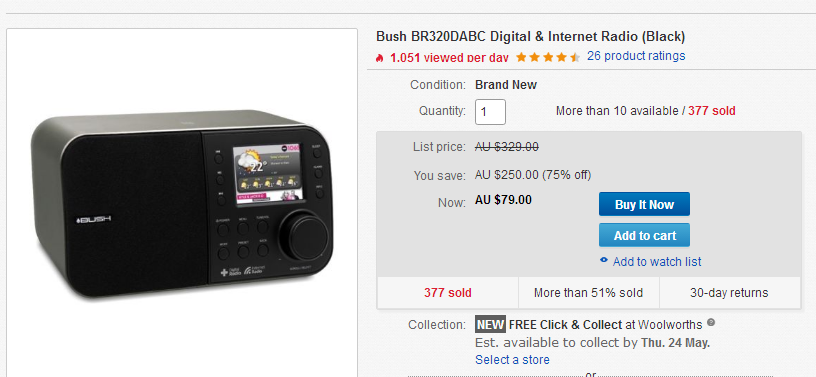Click the NEW badge in Collection row
The image size is (816, 377).
[x=490, y=325]
